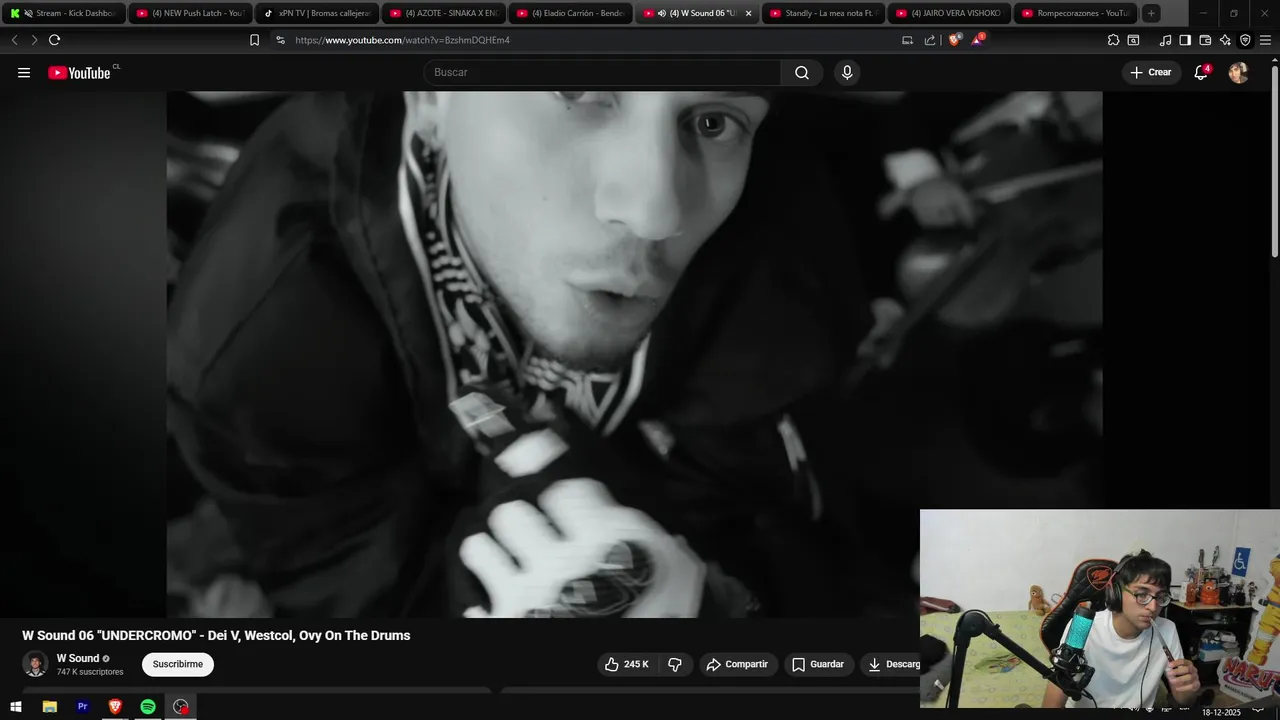
Task: Switch to Stream - Kick Dashboard tab
Action: click(64, 13)
